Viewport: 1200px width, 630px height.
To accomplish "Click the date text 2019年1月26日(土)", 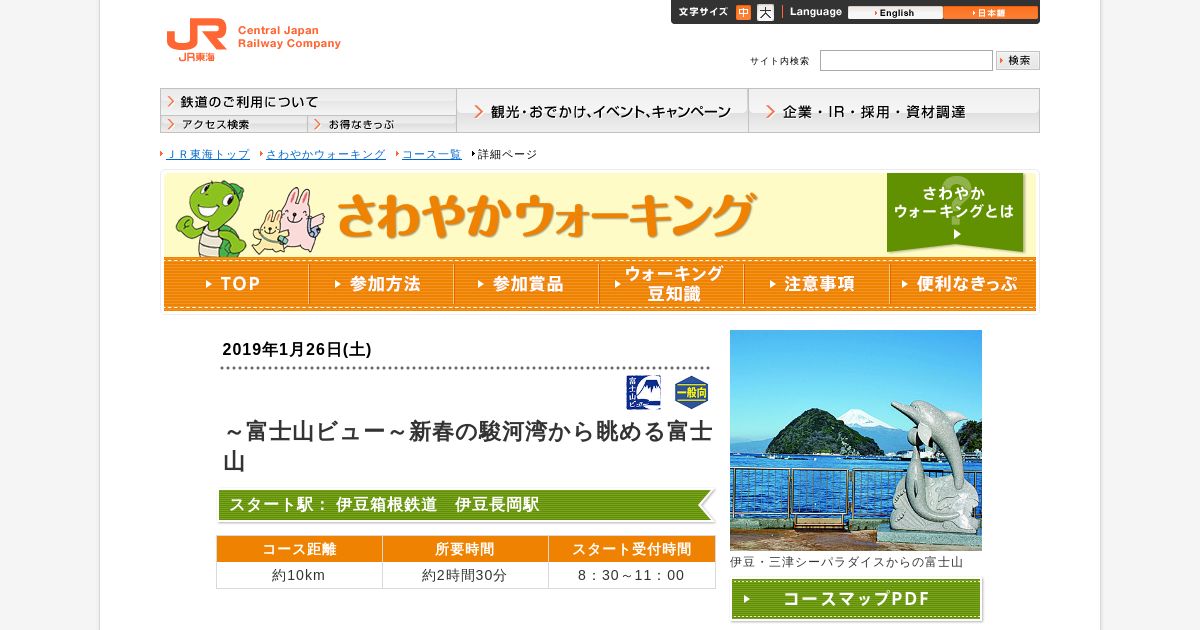I will [297, 349].
